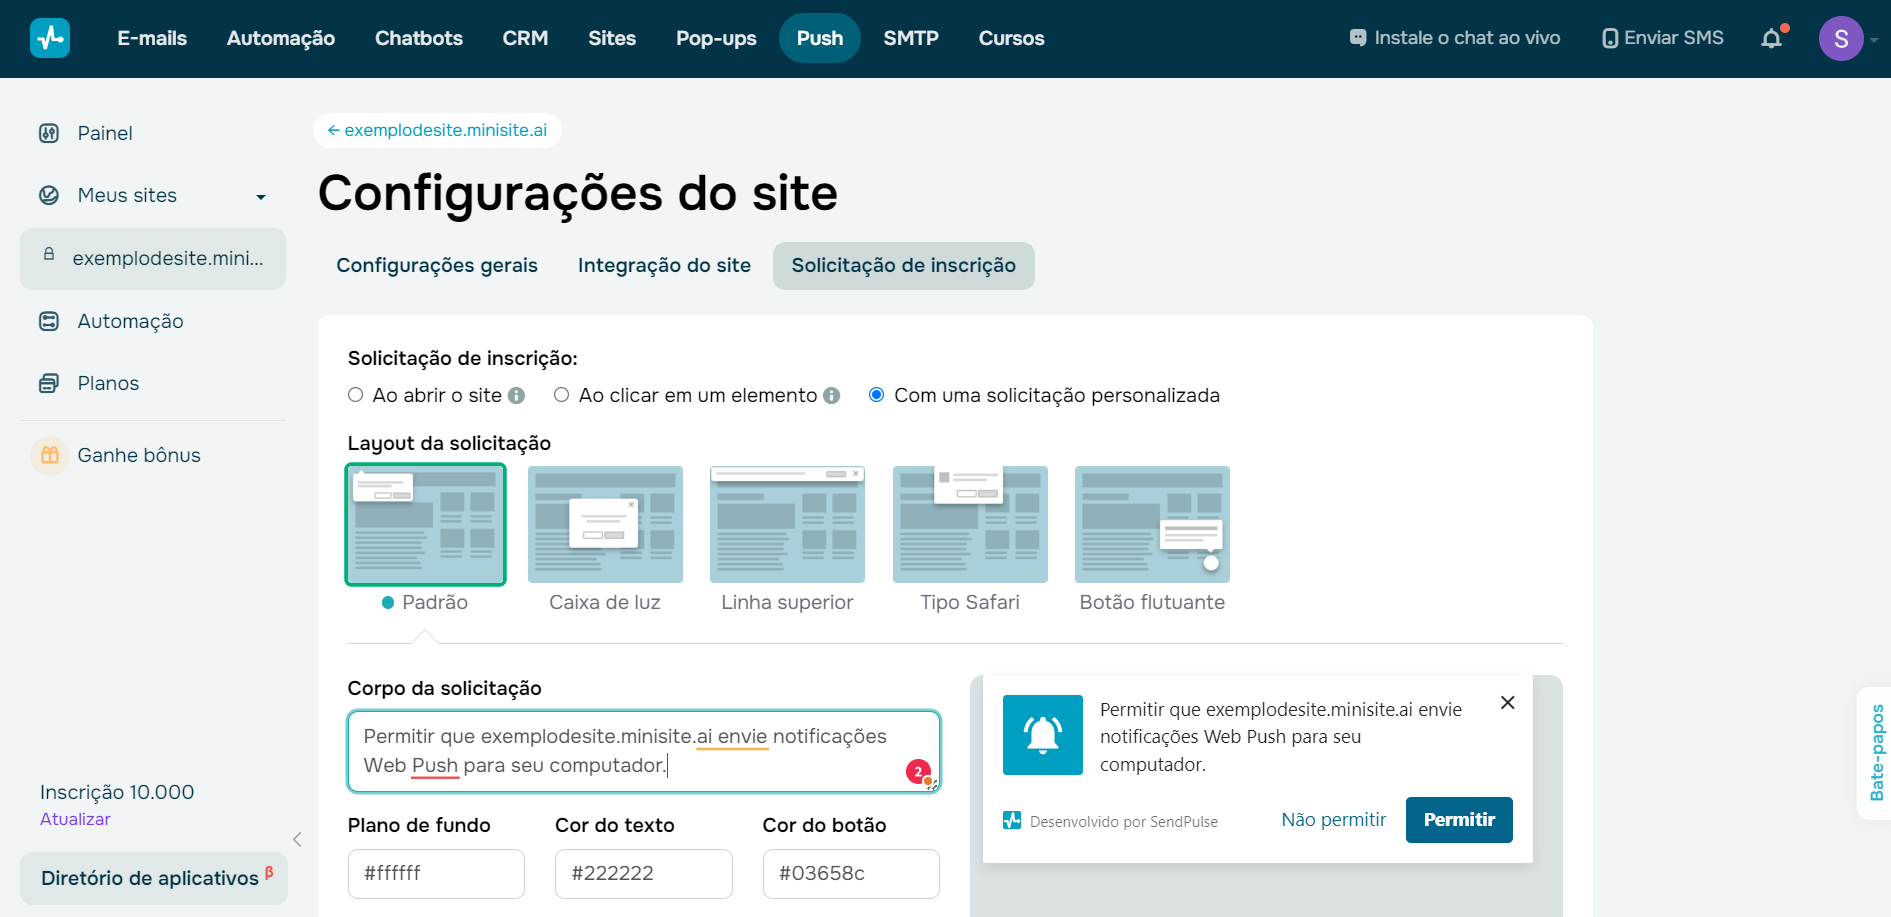Open the Integração do site tab
Viewport: 1891px width, 917px height.
pyautogui.click(x=664, y=265)
